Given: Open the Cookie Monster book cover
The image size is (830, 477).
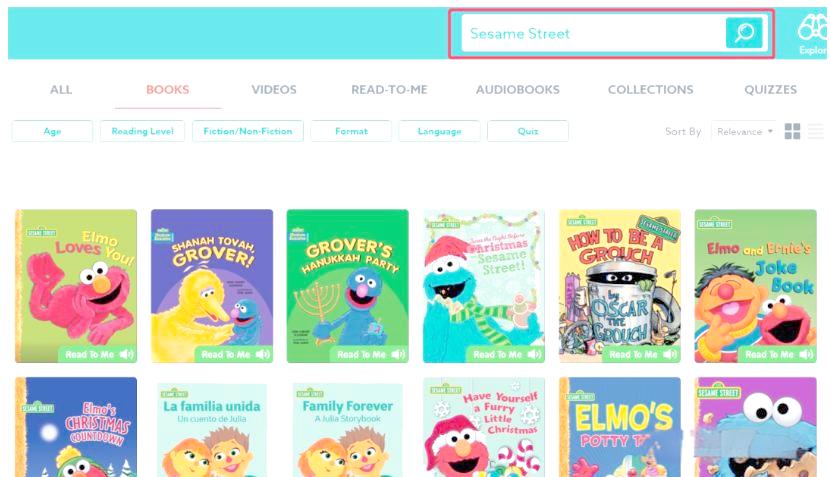Looking at the screenshot, I should coord(756,427).
